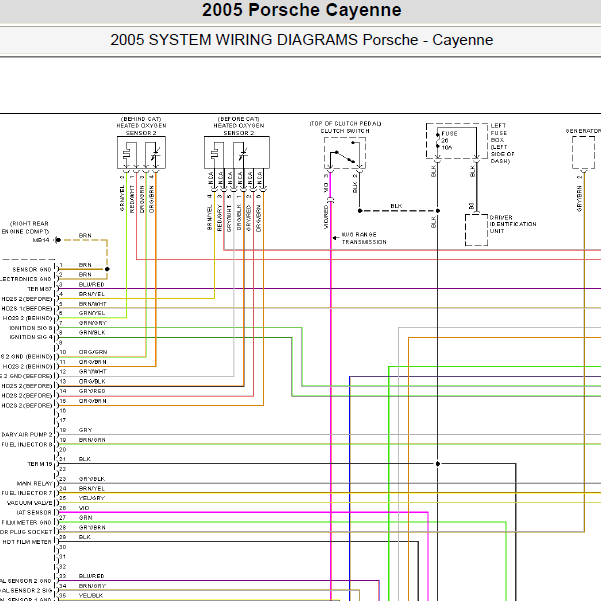Click the 'BRN/GRY' wire label at pin 34
Image resolution: width=601 pixels, height=601 pixels.
(92, 586)
